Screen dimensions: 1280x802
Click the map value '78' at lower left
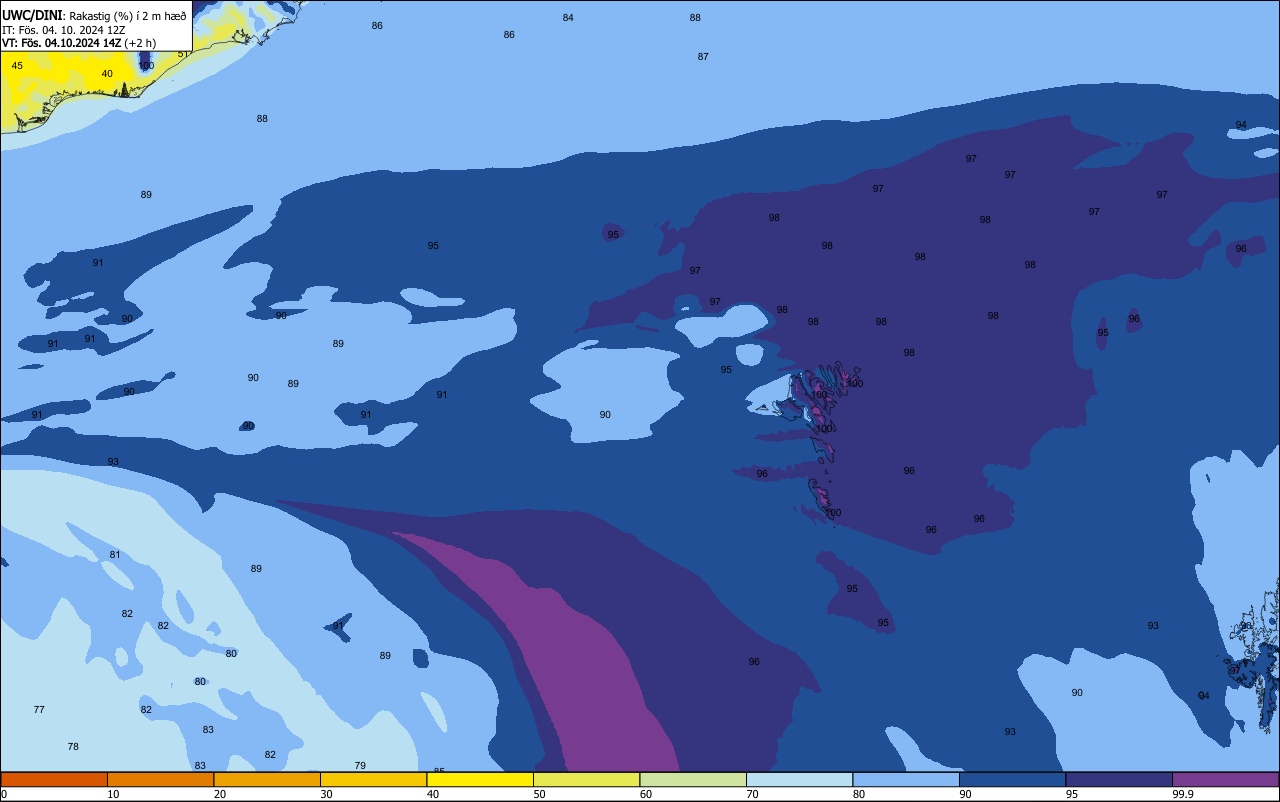pyautogui.click(x=73, y=747)
